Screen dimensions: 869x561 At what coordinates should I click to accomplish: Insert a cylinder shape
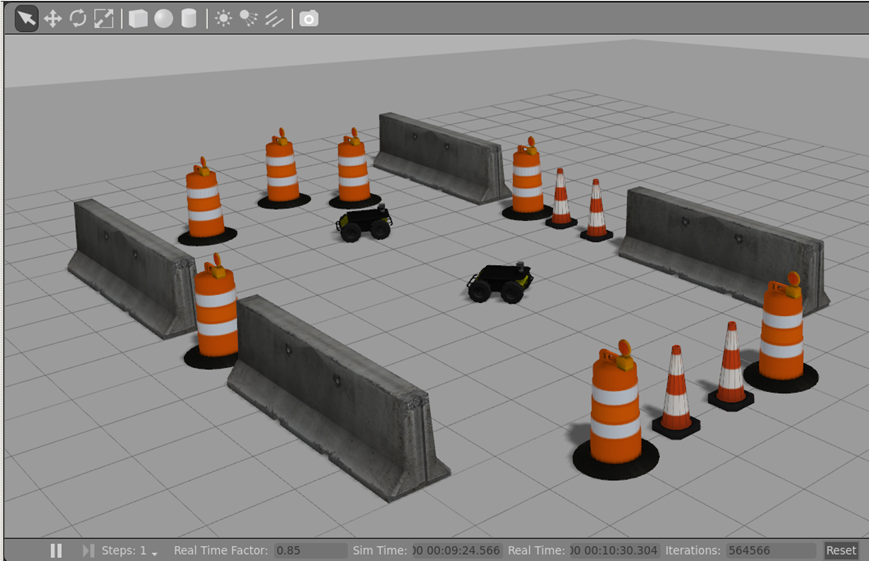click(x=189, y=19)
